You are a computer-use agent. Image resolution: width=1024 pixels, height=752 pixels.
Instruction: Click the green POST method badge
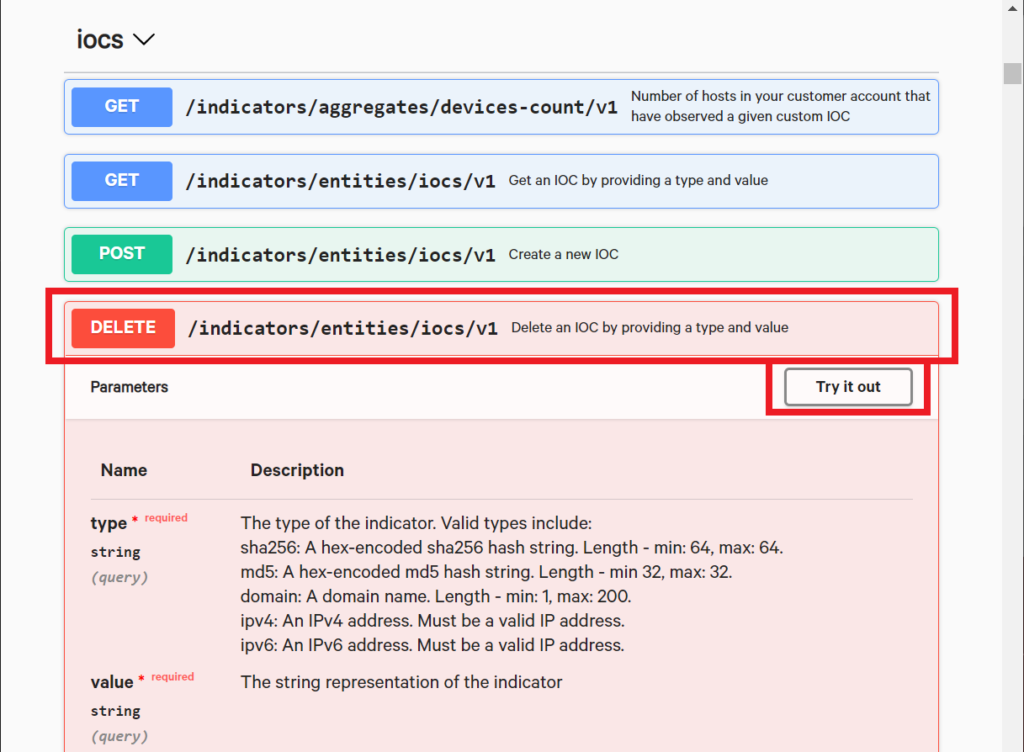pos(121,254)
